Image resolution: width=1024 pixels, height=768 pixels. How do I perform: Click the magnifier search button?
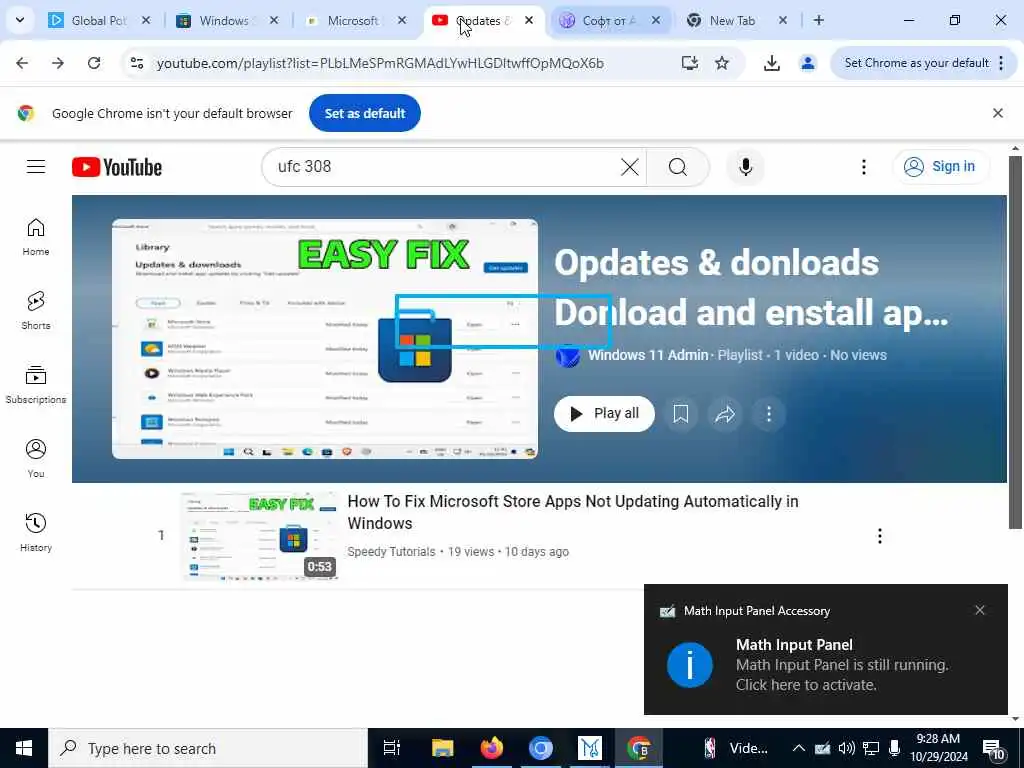tap(678, 167)
